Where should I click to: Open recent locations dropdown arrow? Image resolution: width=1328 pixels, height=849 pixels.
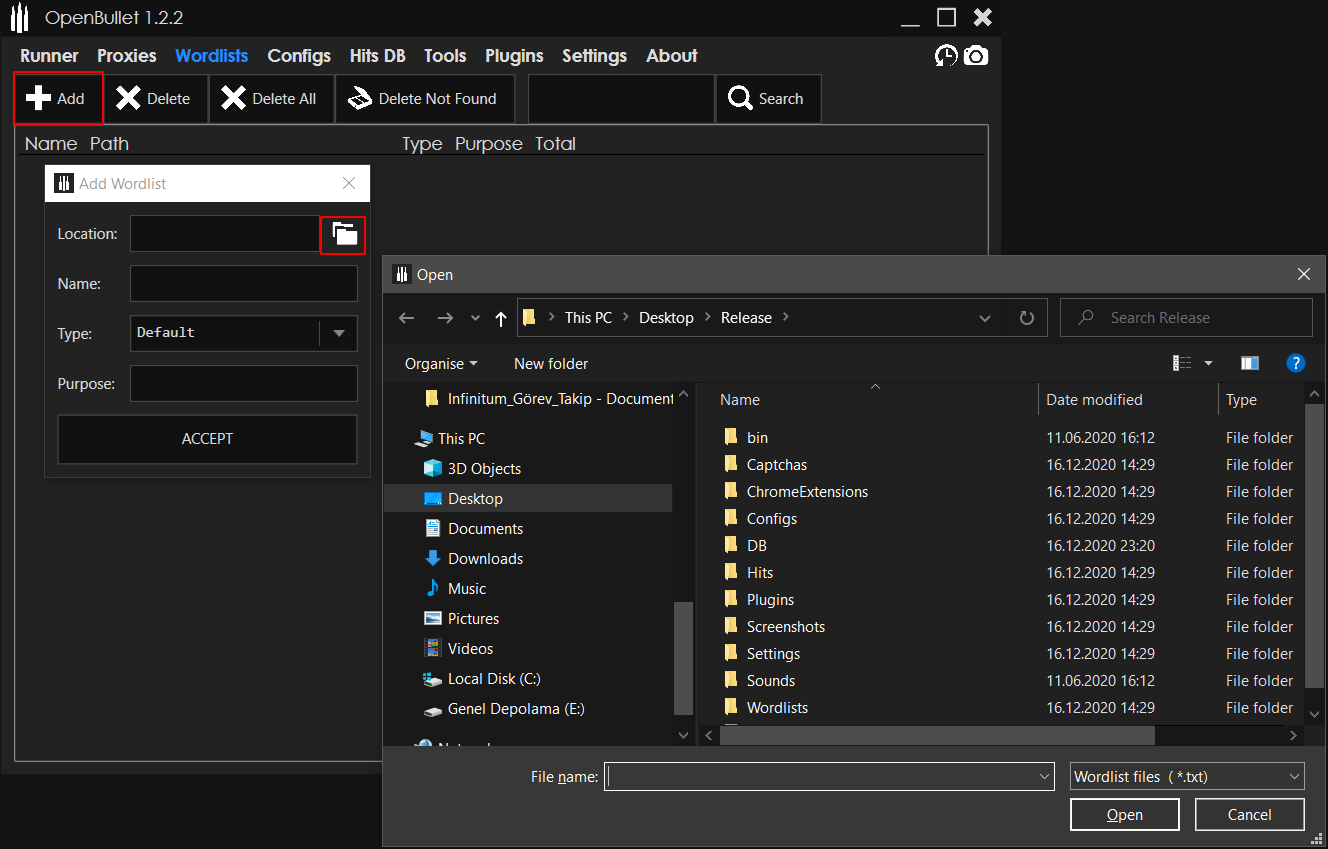coord(475,318)
